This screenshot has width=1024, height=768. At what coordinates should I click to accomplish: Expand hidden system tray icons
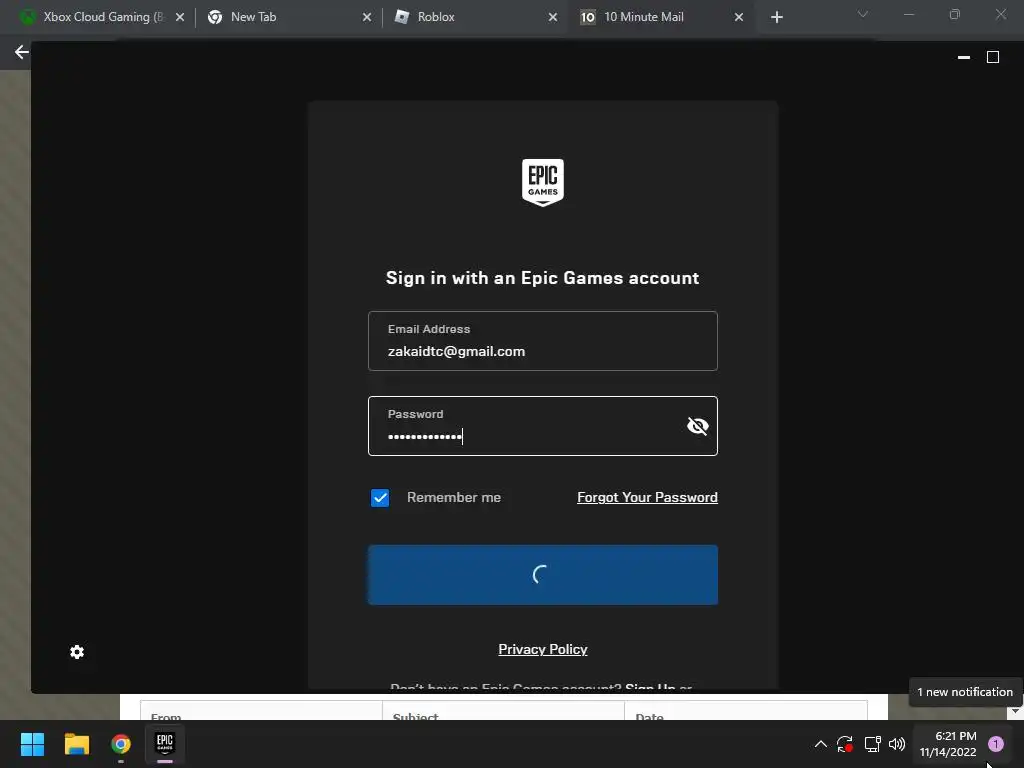coord(821,744)
